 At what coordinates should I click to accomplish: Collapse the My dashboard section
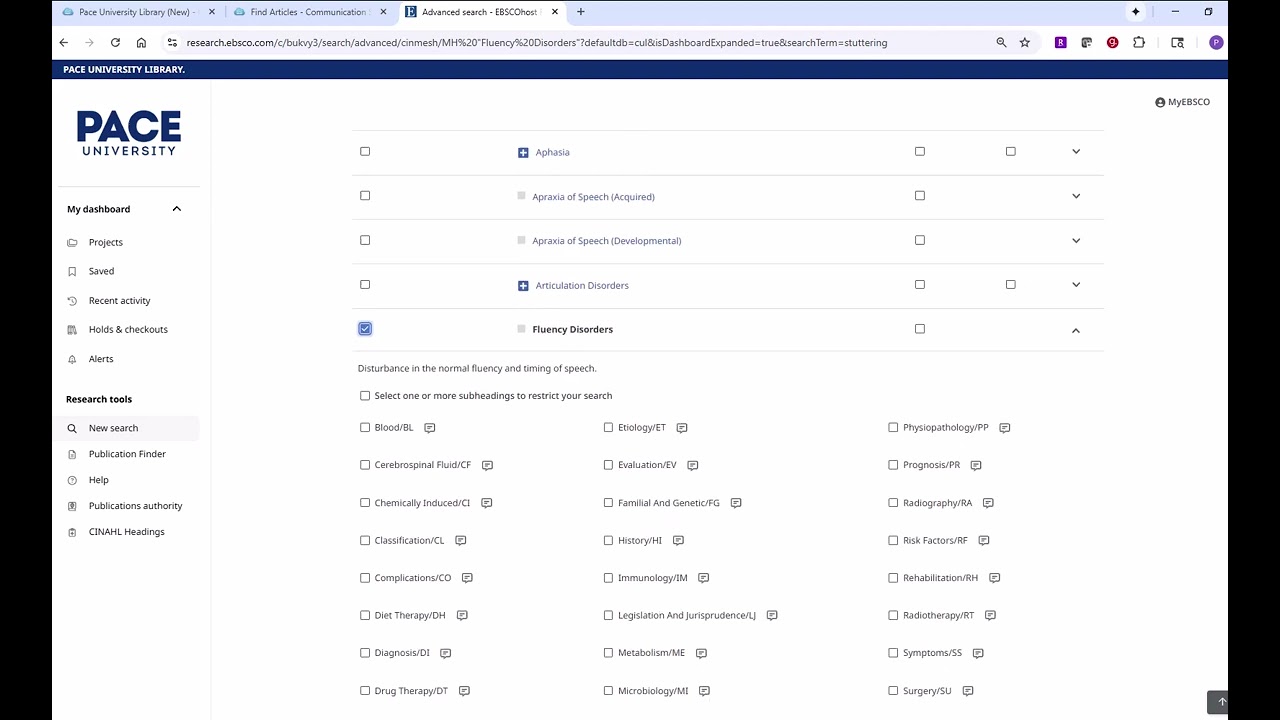click(x=177, y=209)
